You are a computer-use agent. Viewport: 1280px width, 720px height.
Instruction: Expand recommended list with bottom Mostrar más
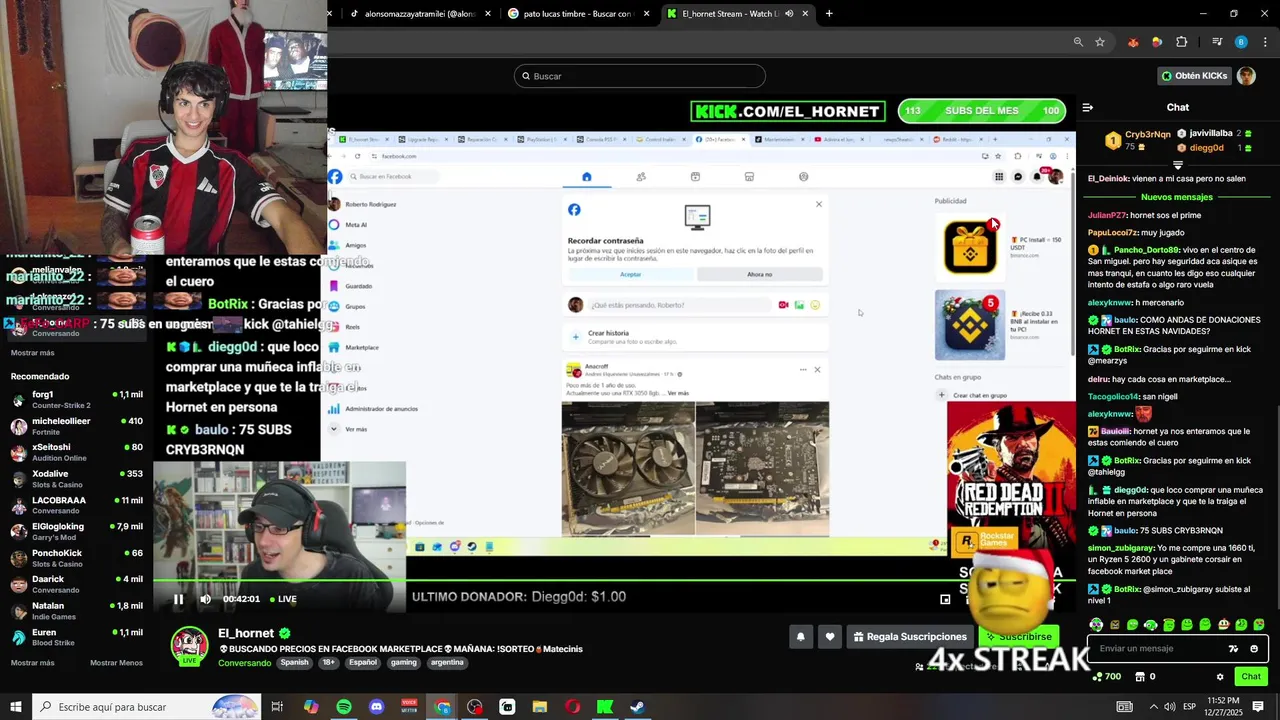point(33,663)
